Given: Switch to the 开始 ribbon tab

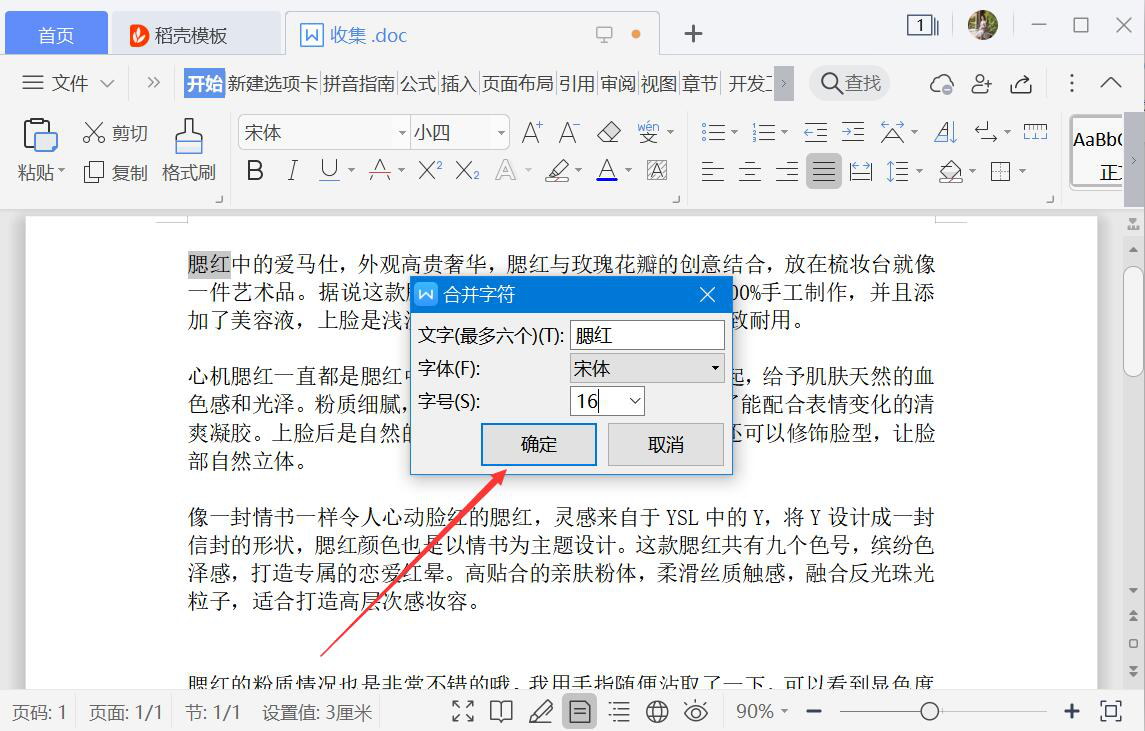Looking at the screenshot, I should click(x=204, y=83).
